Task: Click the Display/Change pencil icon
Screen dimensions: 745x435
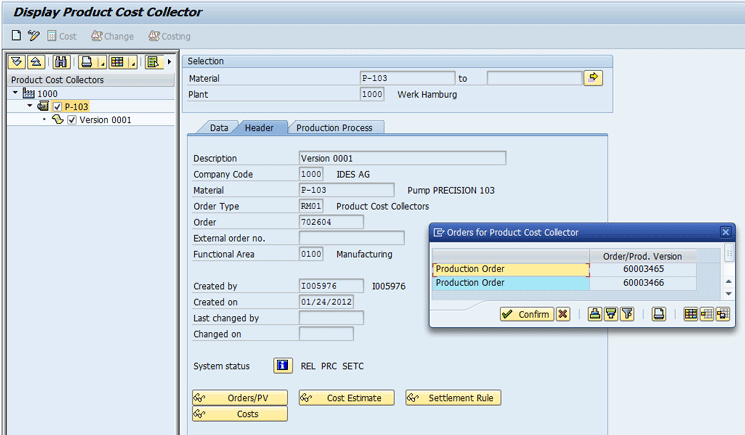Action: pos(33,36)
